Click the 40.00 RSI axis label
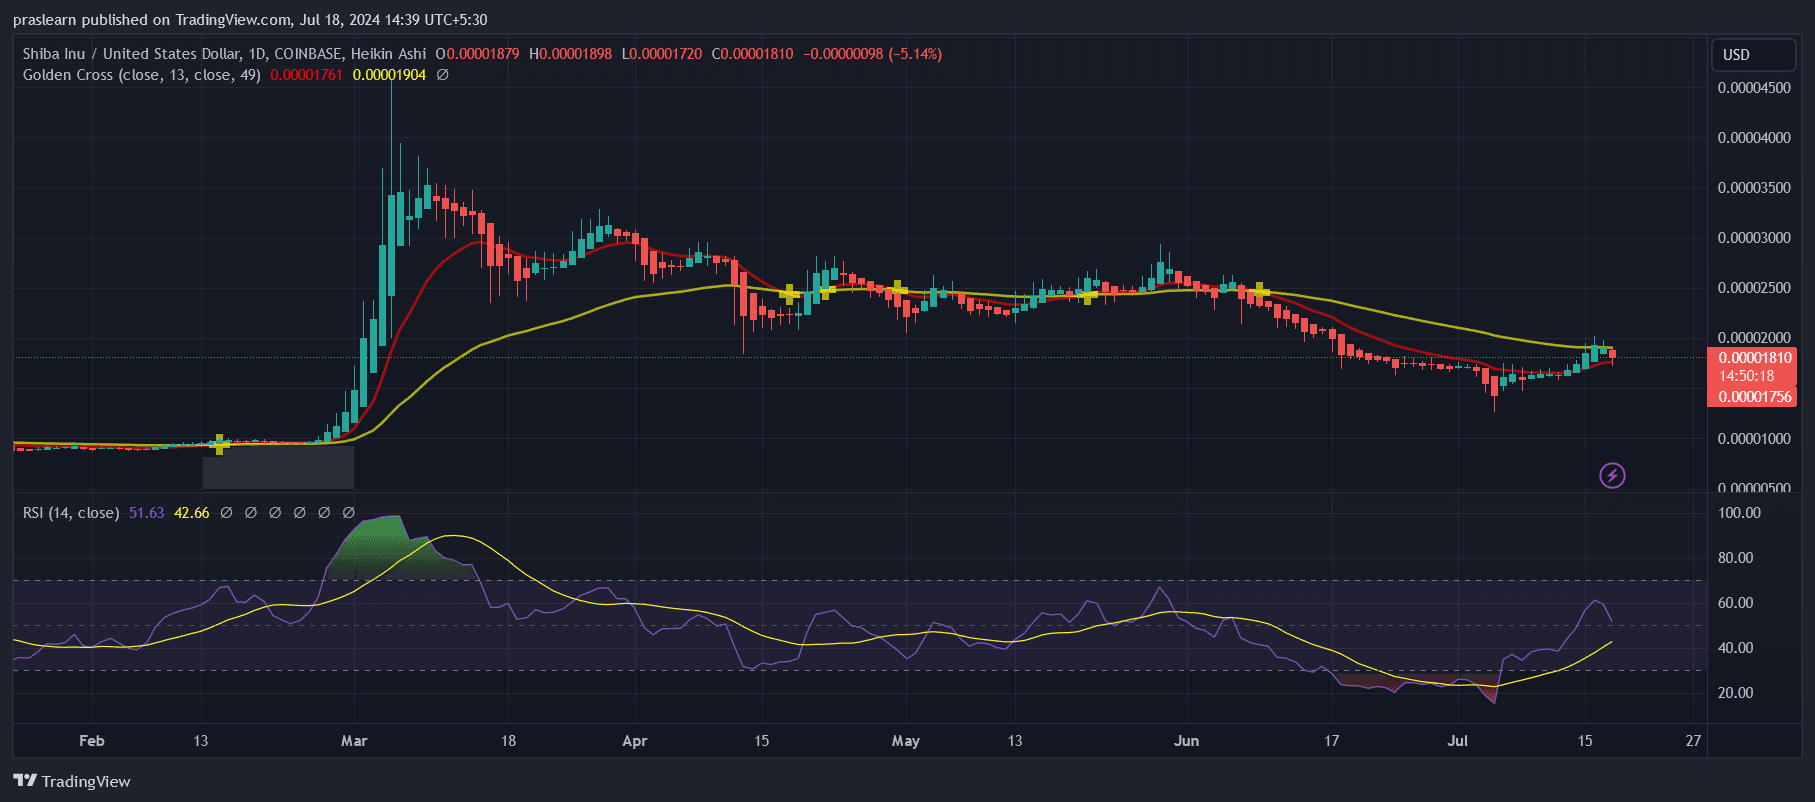The height and width of the screenshot is (802, 1815). pos(1735,648)
